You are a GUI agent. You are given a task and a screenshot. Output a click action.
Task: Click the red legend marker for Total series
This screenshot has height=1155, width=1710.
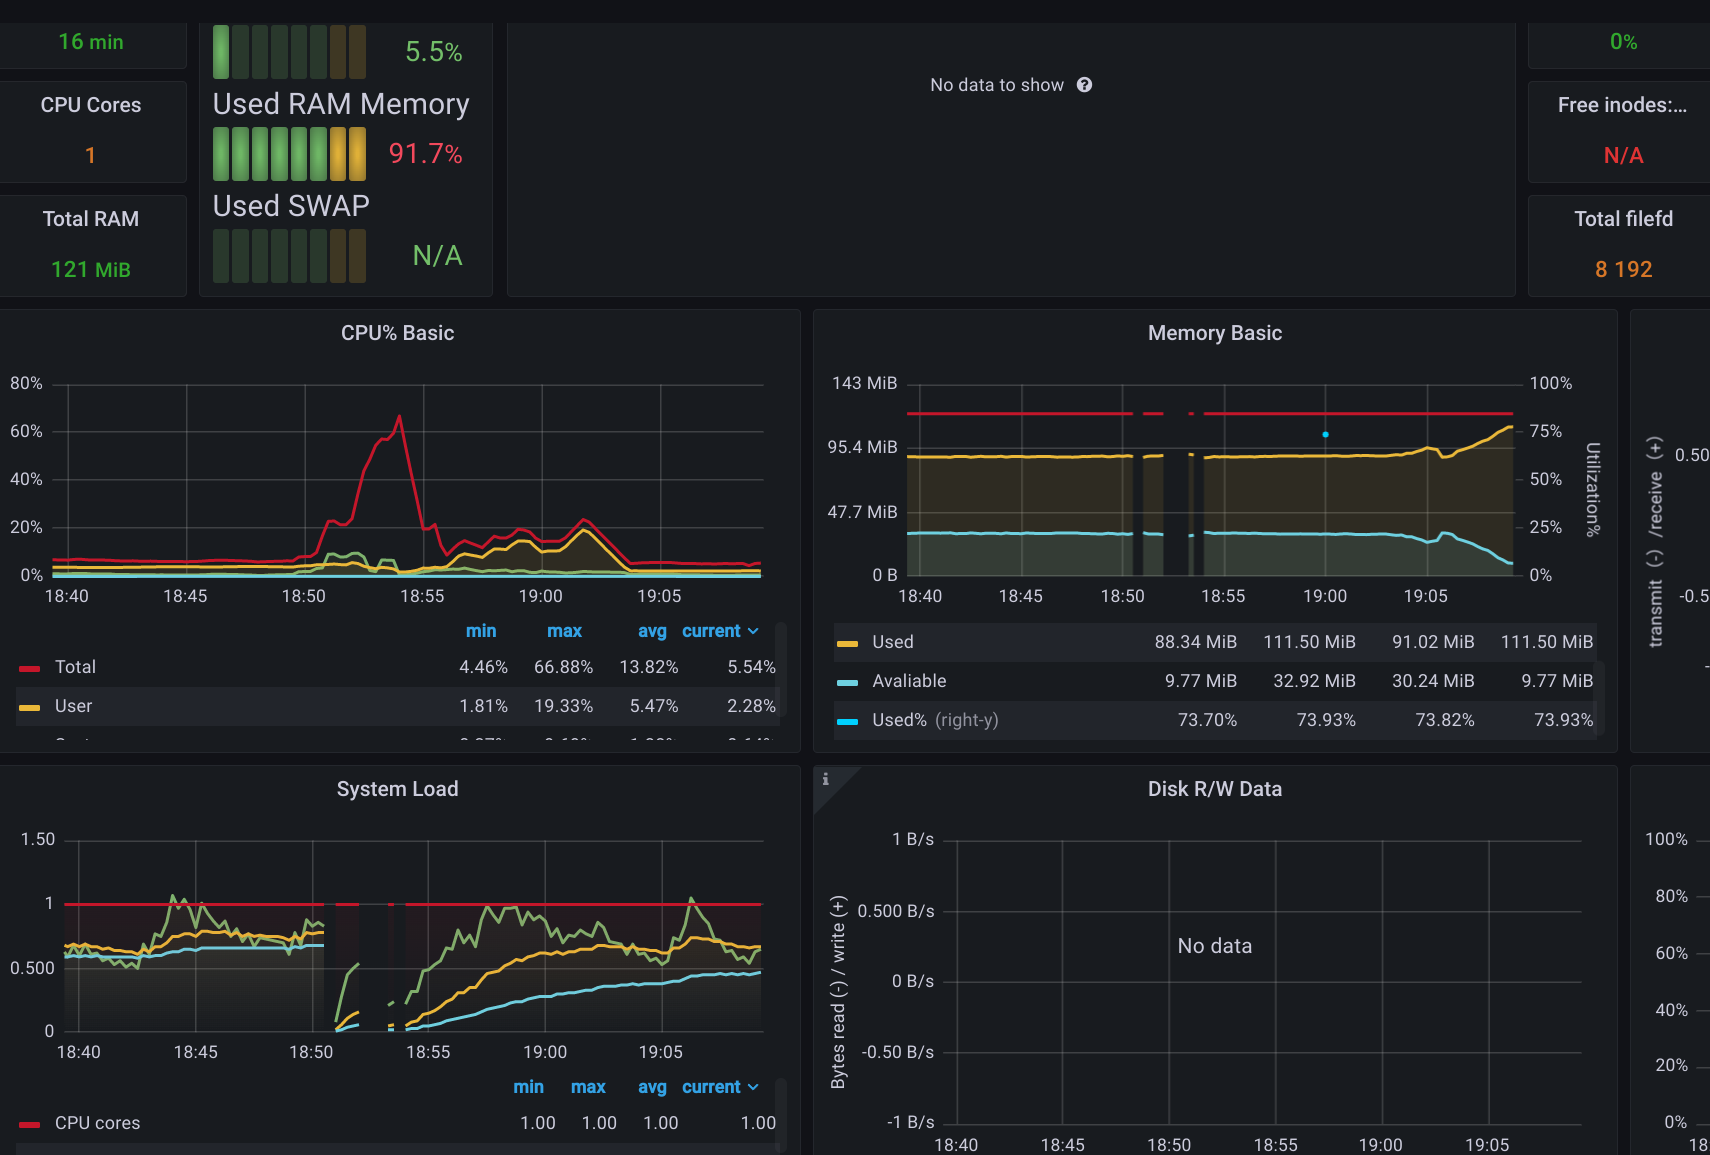click(x=30, y=667)
